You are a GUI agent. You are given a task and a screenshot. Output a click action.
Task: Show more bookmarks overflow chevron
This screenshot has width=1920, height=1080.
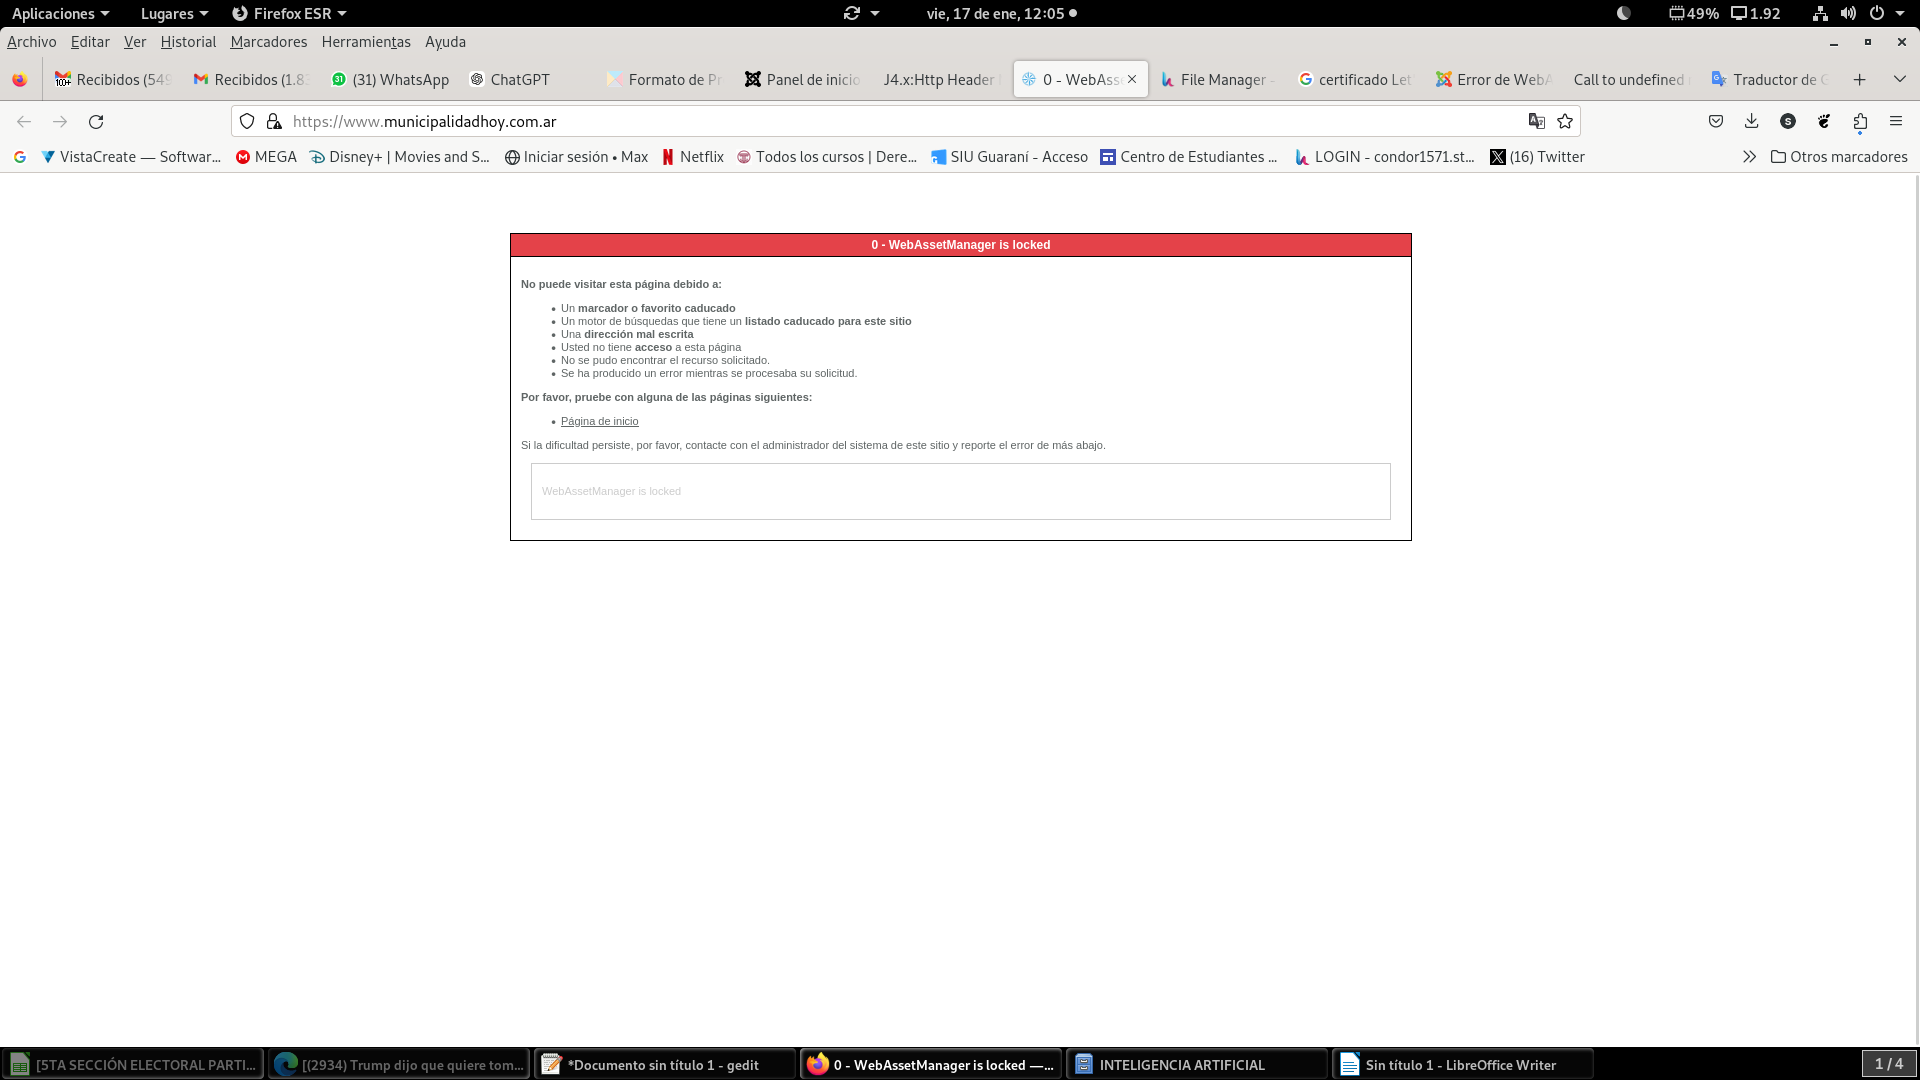[1749, 157]
